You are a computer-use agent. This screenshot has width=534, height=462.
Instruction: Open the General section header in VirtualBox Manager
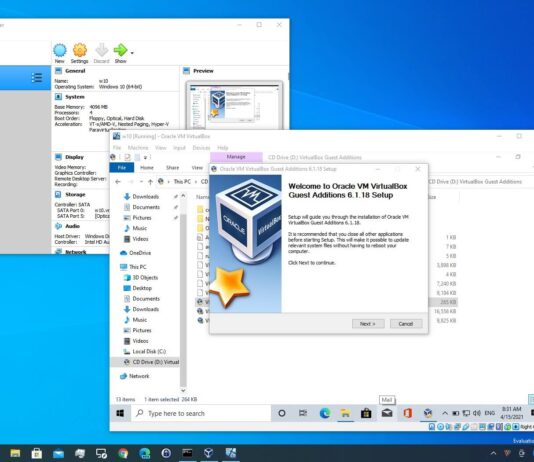coord(75,71)
